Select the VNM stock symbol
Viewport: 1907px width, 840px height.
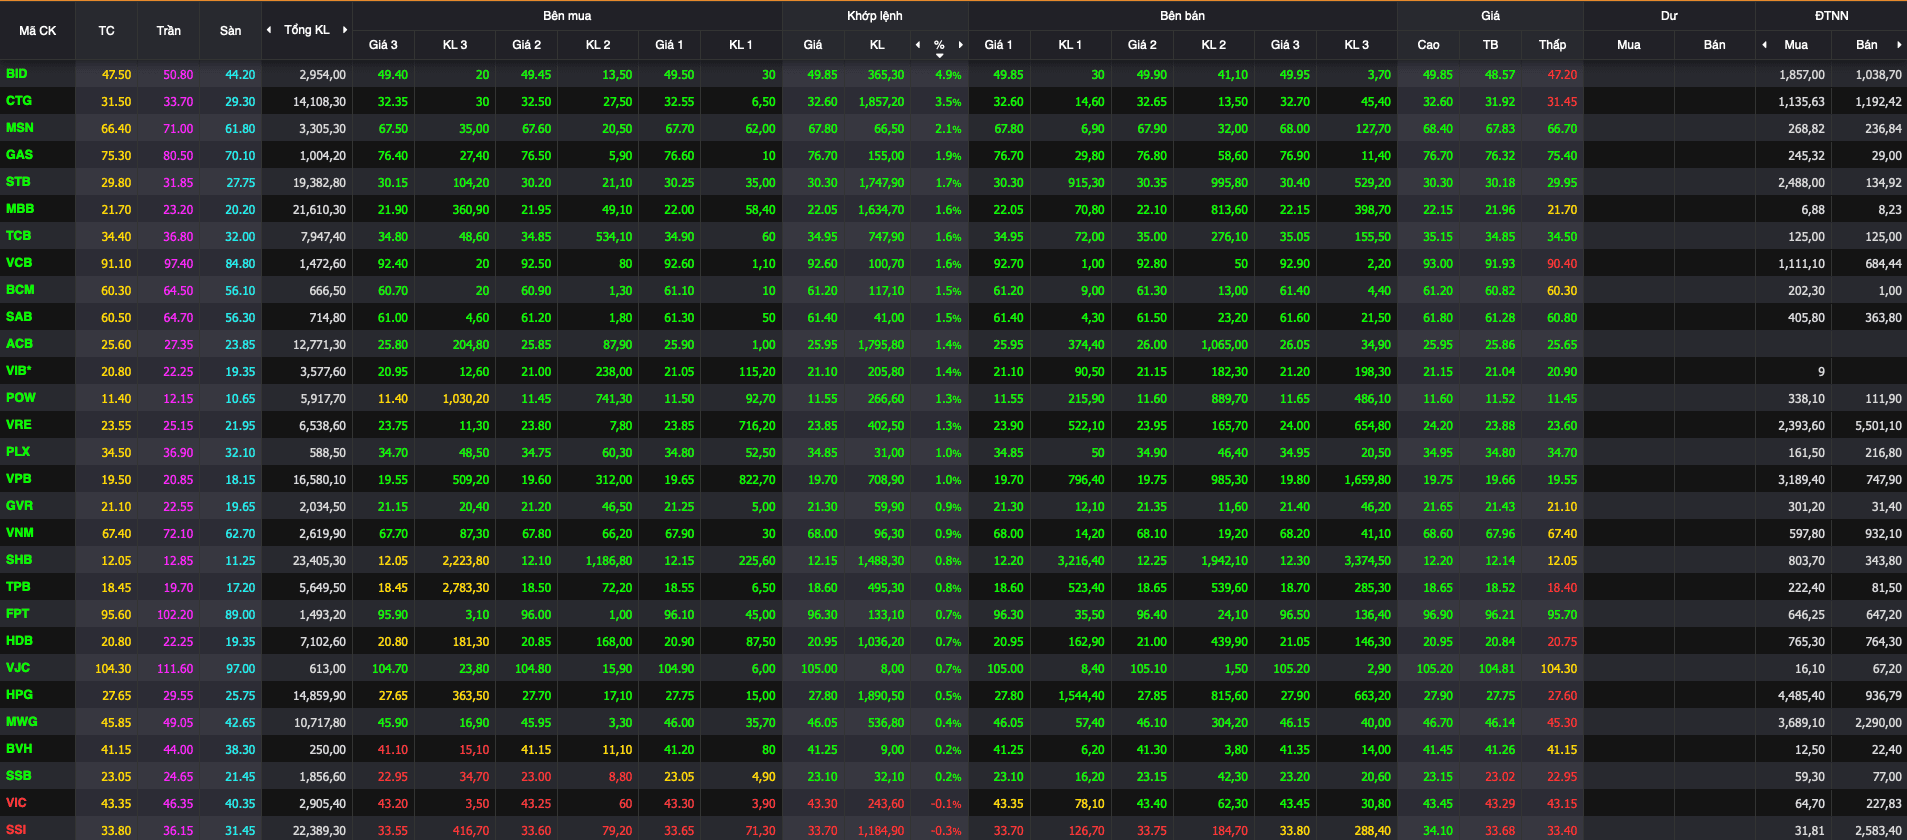(20, 533)
